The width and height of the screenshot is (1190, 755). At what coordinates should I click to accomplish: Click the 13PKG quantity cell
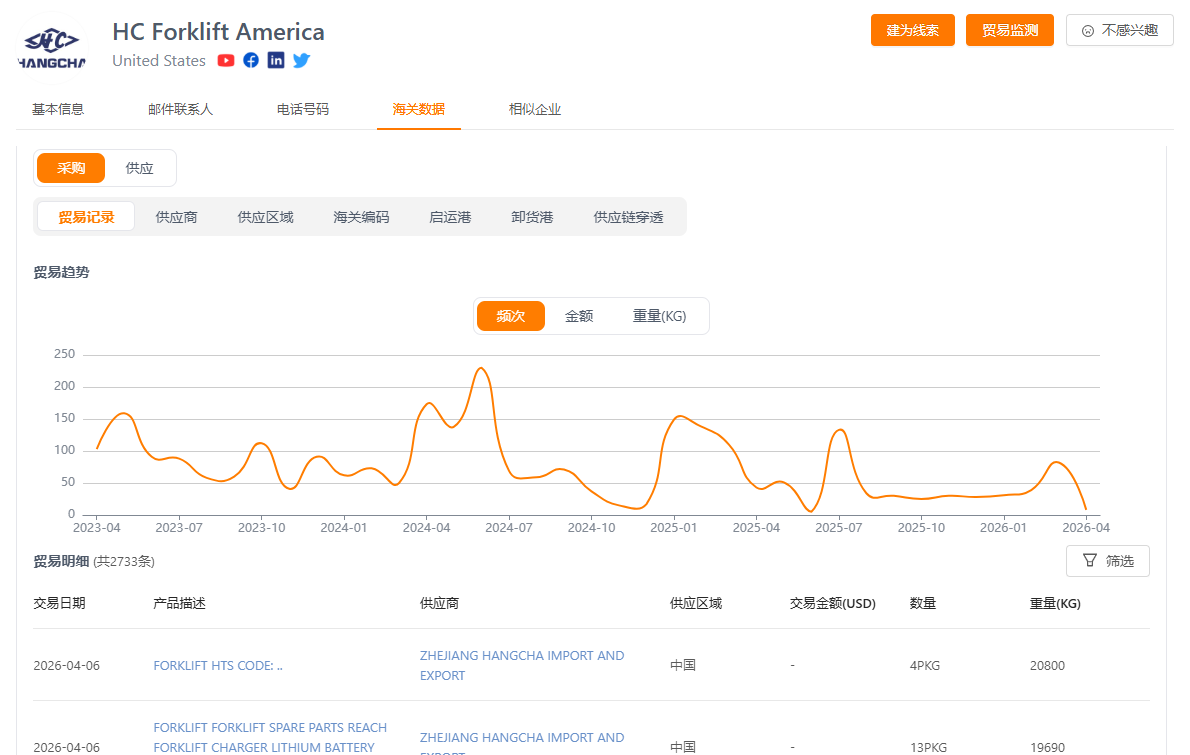928,747
